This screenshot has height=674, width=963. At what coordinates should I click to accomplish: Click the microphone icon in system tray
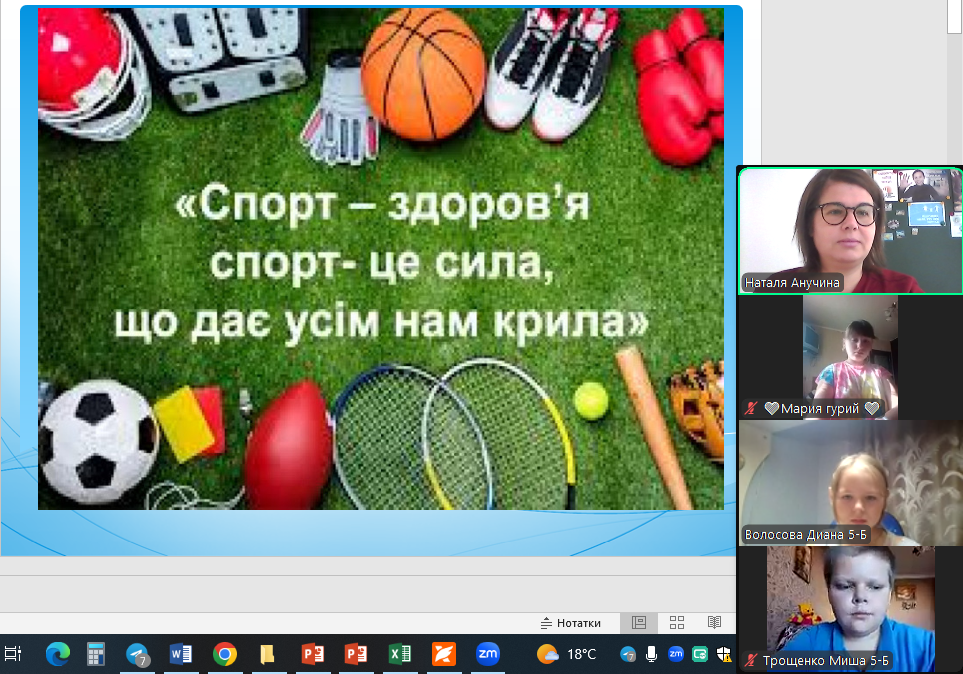(652, 654)
